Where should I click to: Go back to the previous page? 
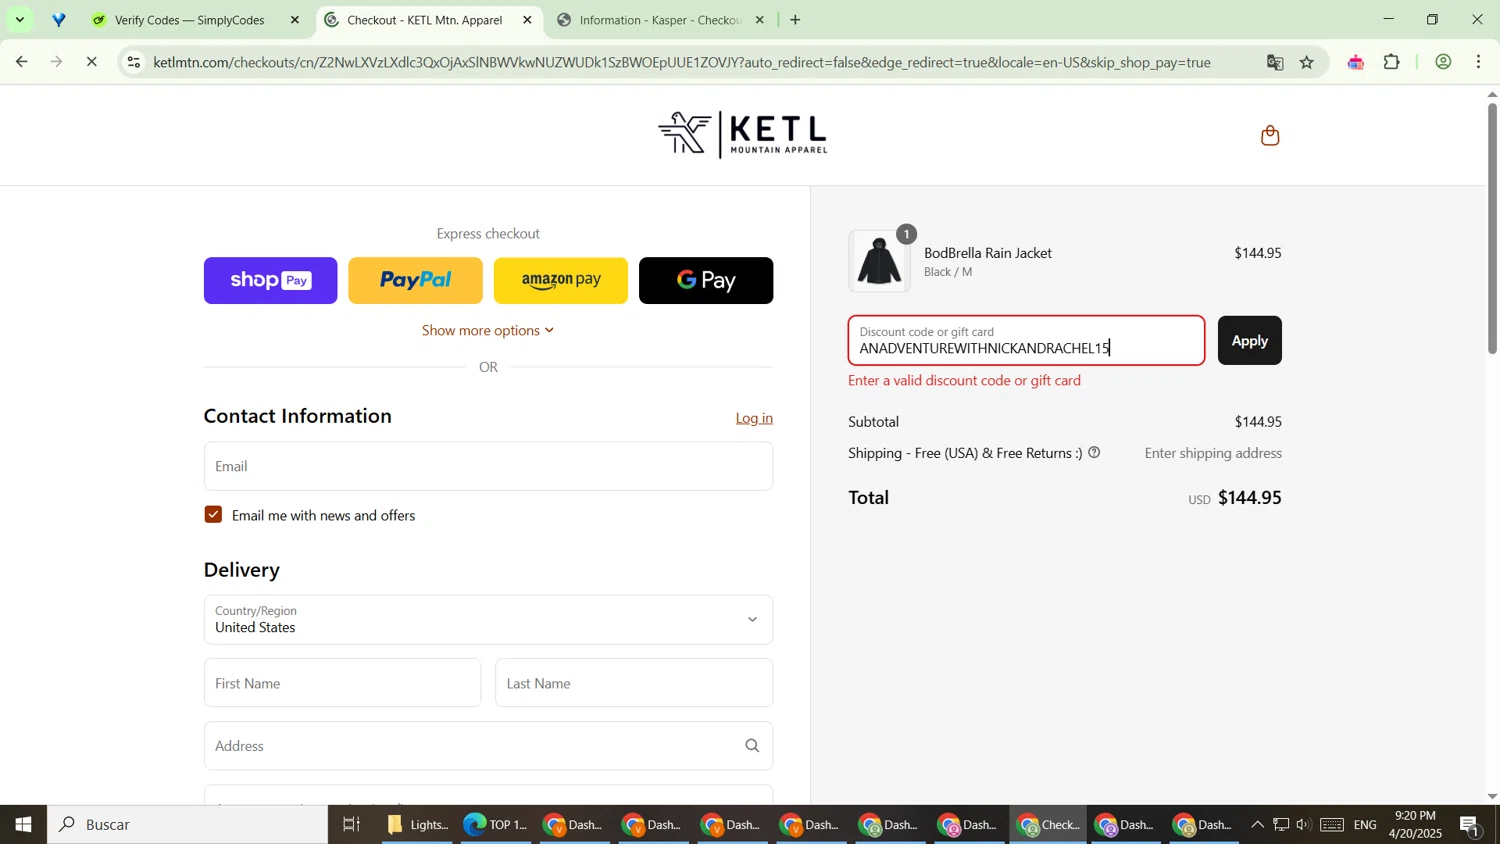(x=21, y=62)
